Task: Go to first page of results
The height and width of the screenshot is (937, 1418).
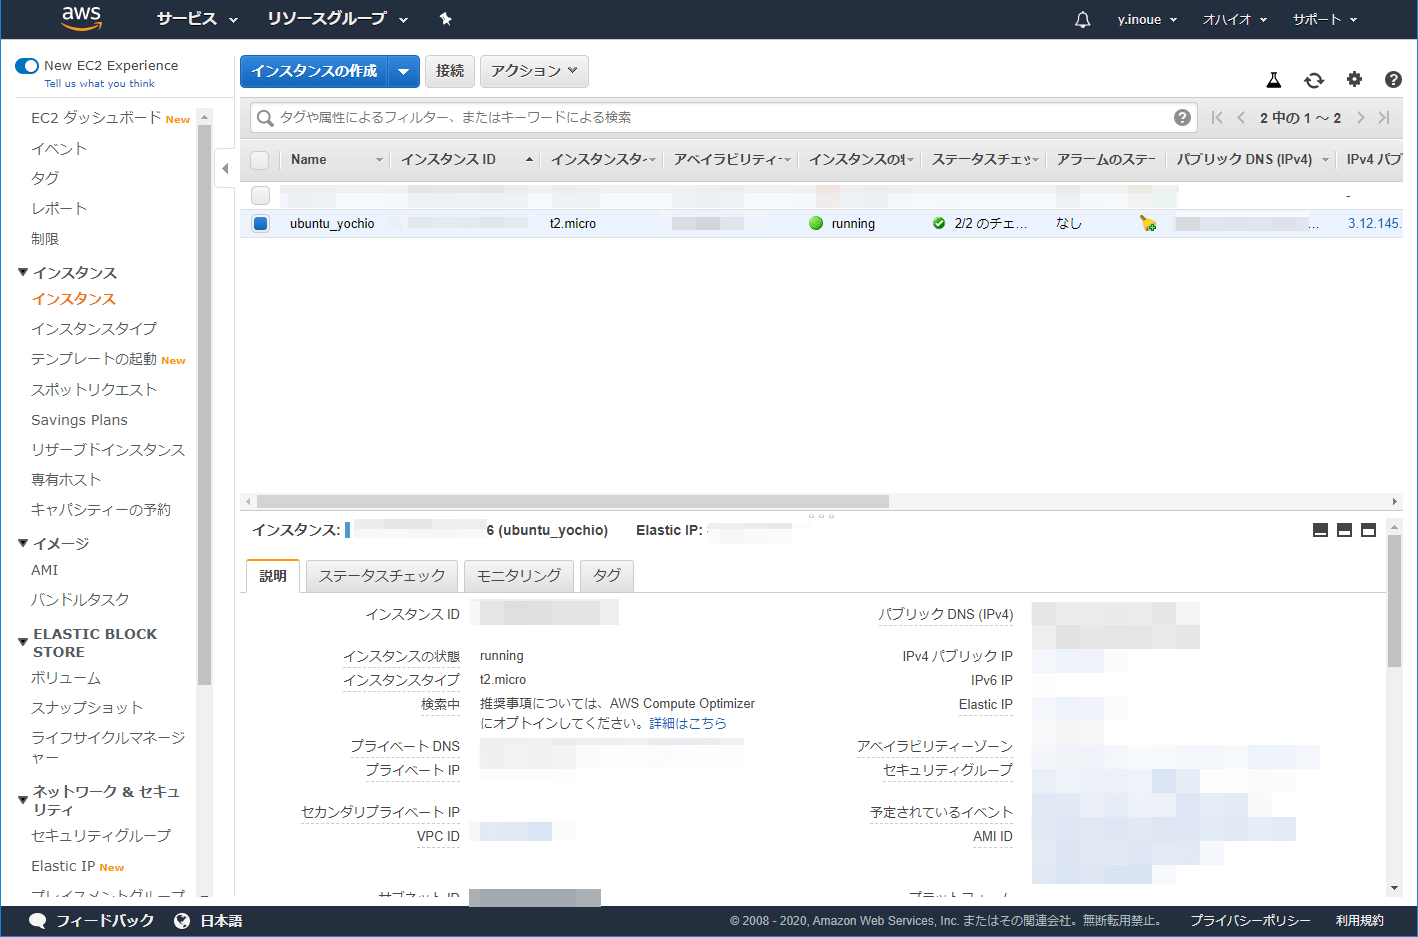Action: (x=1217, y=117)
